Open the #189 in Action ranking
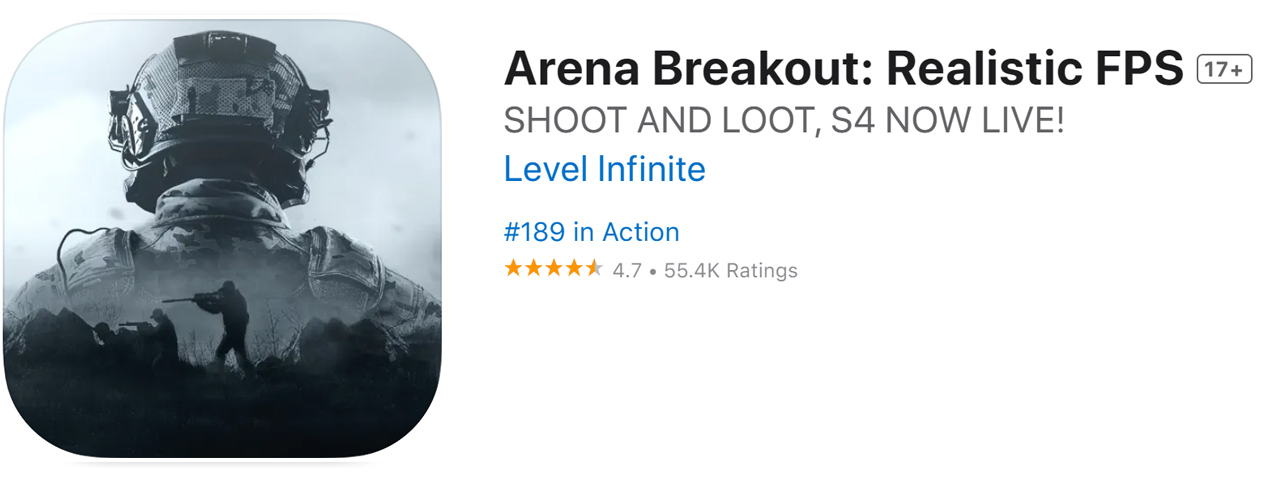 591,232
